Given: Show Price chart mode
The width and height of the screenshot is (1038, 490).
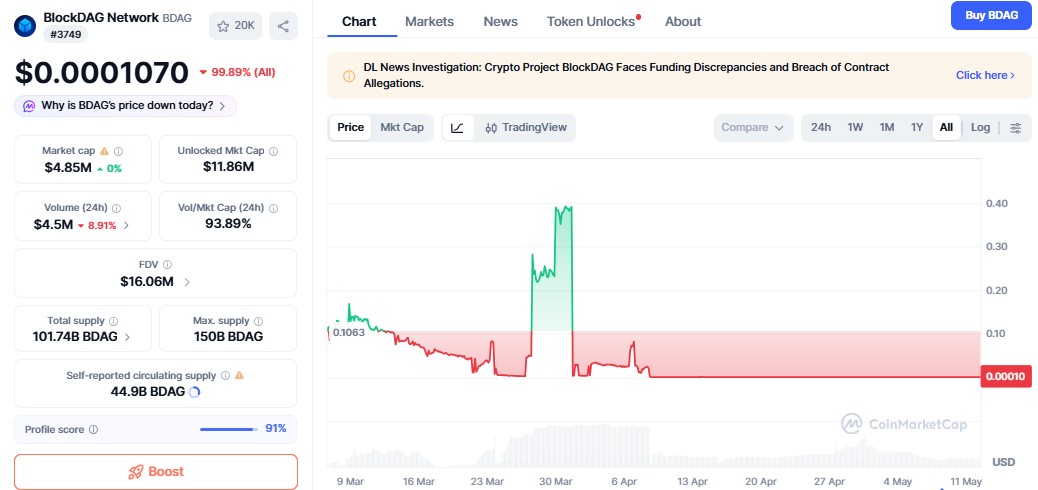Looking at the screenshot, I should tap(350, 127).
